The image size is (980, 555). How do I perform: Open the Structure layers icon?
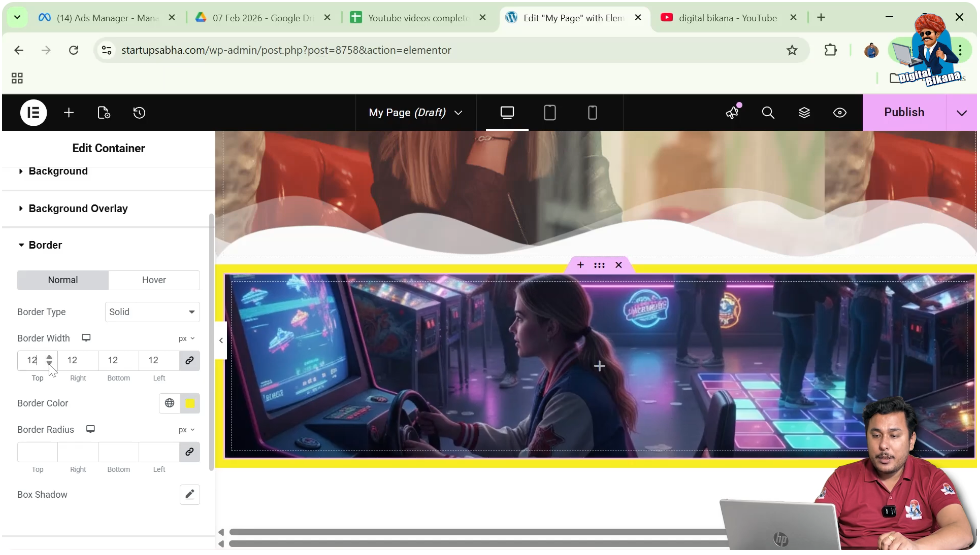coord(804,113)
